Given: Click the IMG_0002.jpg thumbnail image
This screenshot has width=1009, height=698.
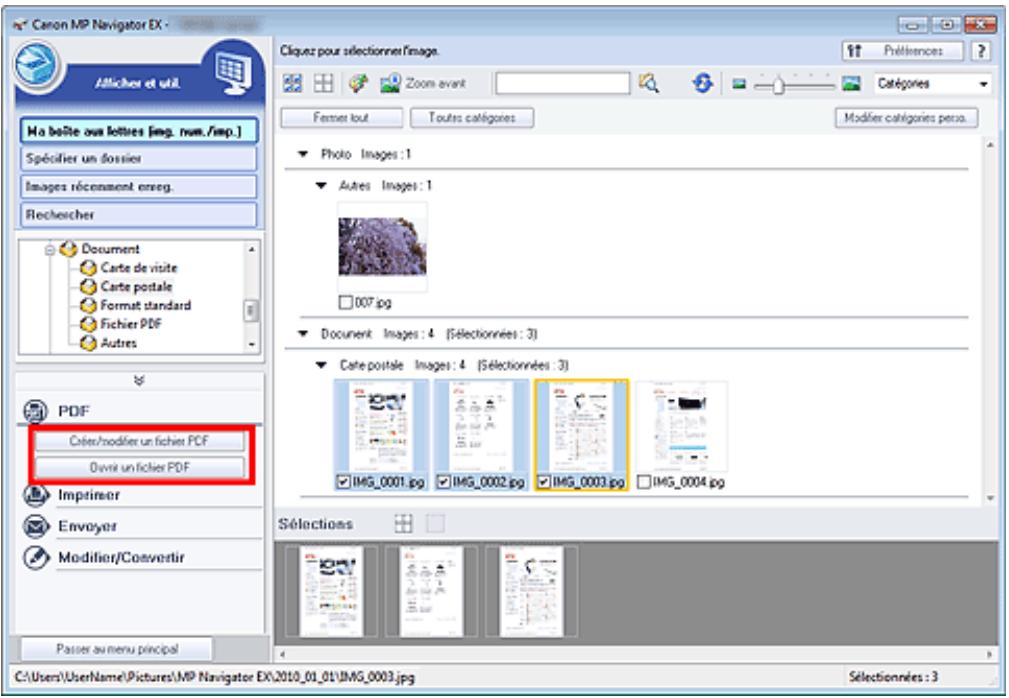Looking at the screenshot, I should [481, 427].
